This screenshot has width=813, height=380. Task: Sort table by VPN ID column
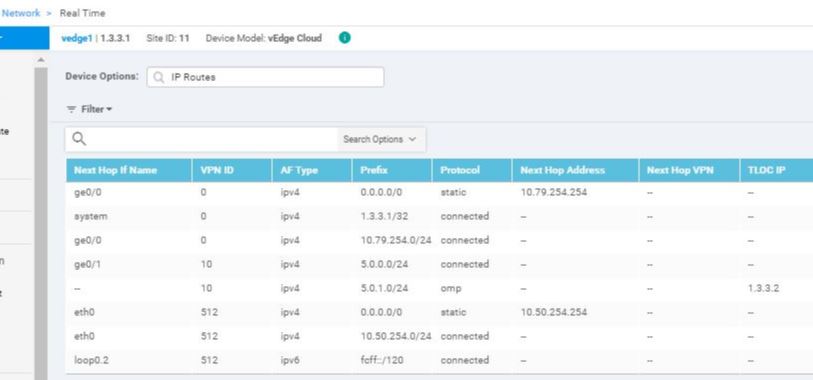(232, 170)
